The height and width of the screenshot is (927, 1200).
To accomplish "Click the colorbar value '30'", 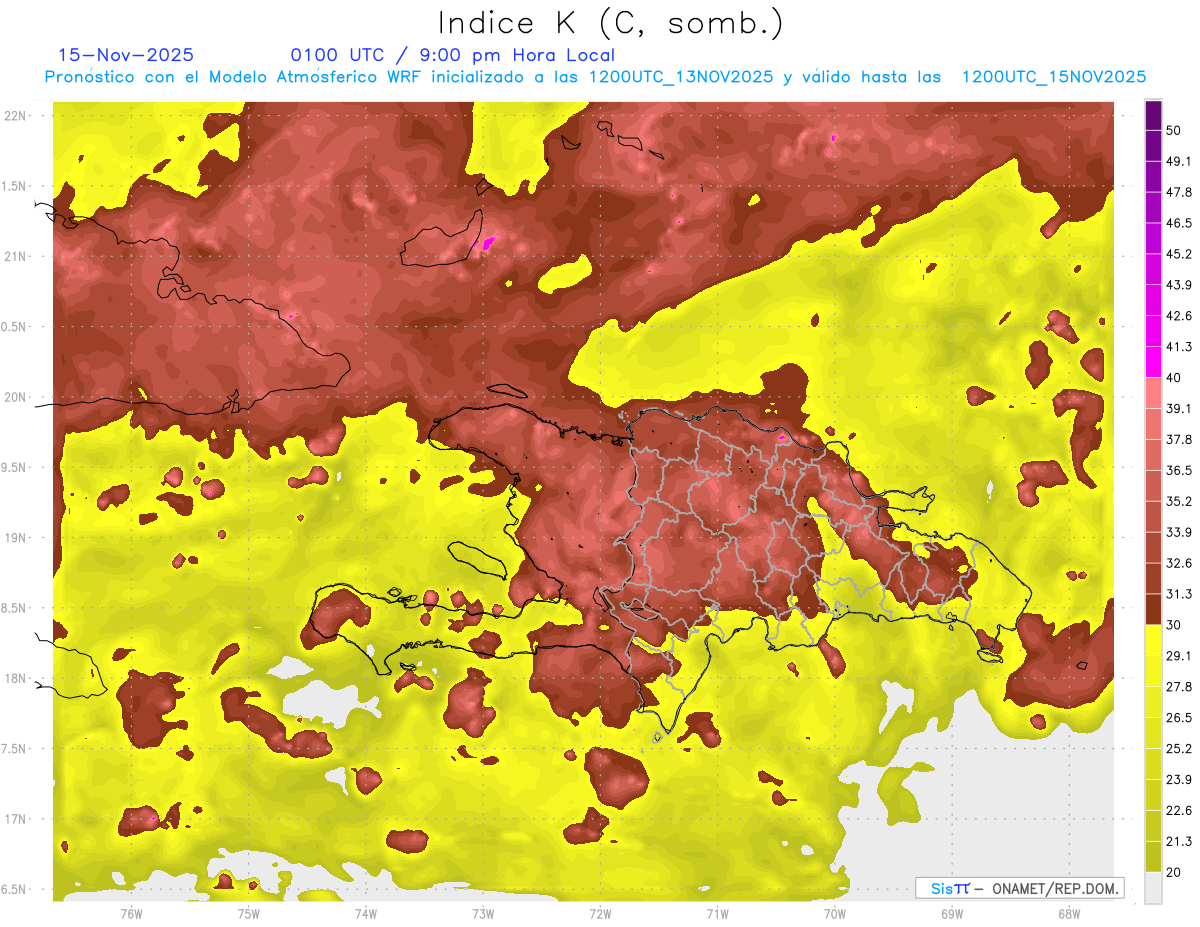I will [x=1174, y=625].
